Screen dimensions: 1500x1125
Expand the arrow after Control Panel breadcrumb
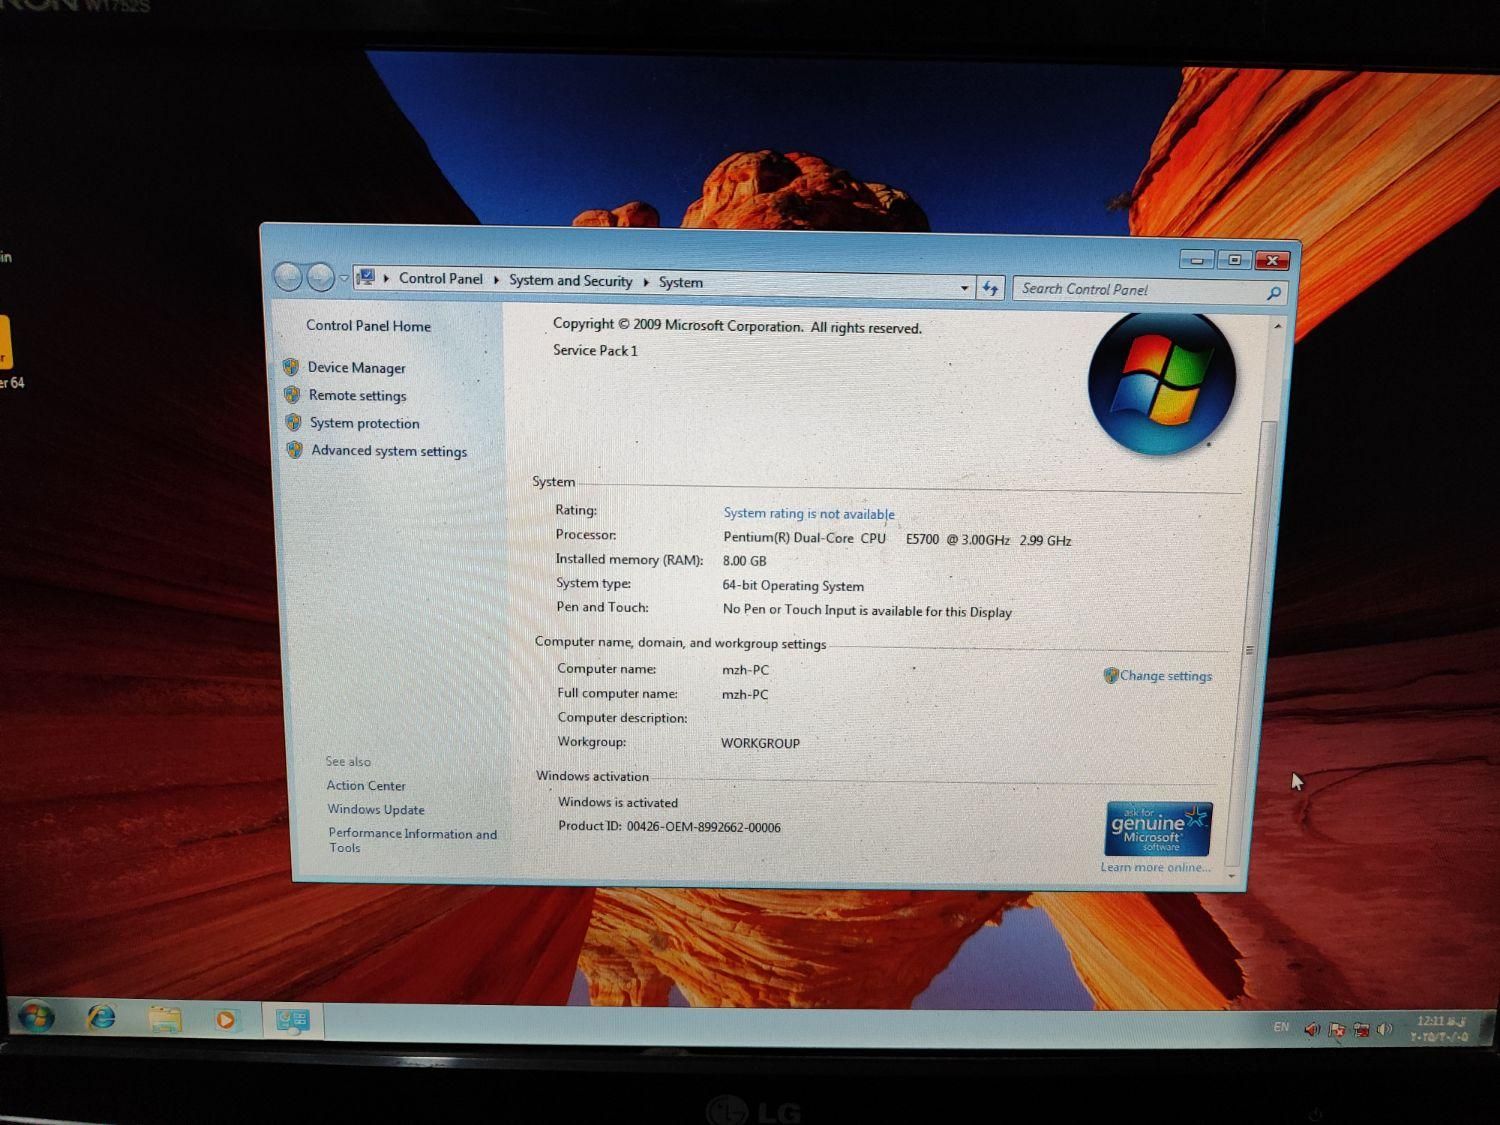(496, 280)
